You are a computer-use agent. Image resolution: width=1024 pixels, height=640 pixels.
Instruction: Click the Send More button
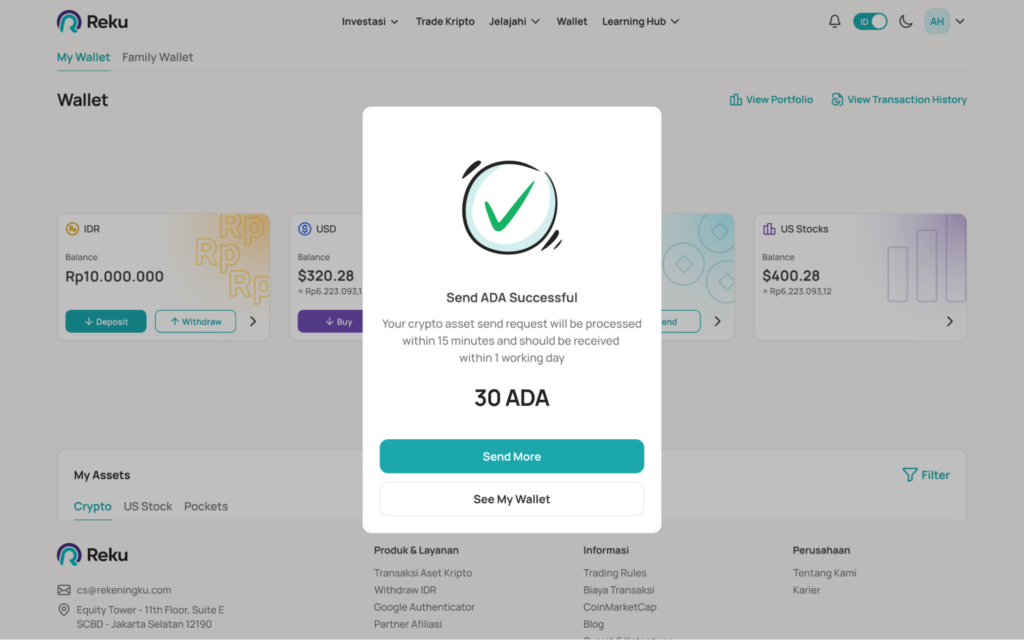(512, 456)
